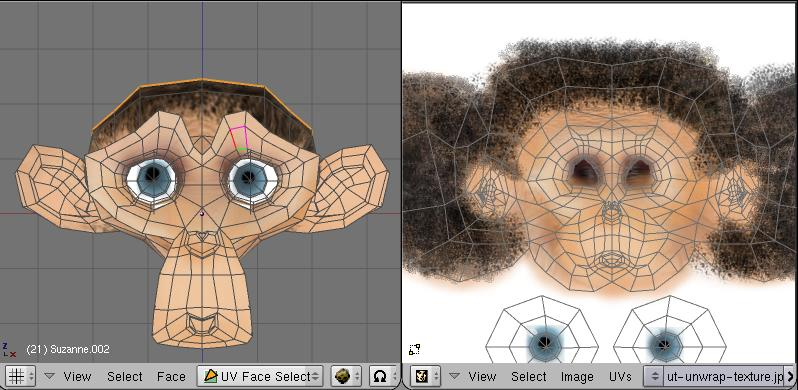Open the Face menu
The image size is (798, 390).
(x=171, y=377)
